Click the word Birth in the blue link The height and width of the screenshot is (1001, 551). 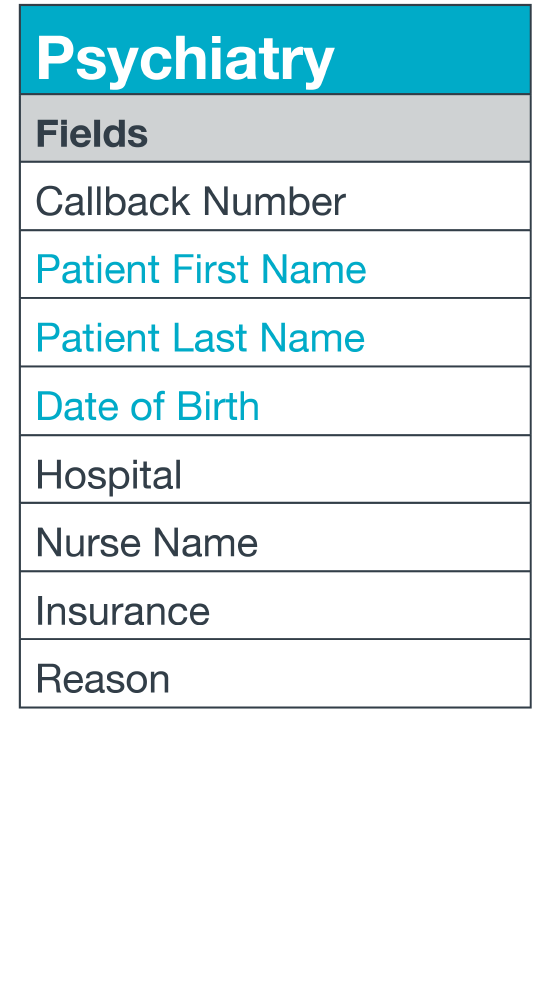pyautogui.click(x=218, y=405)
